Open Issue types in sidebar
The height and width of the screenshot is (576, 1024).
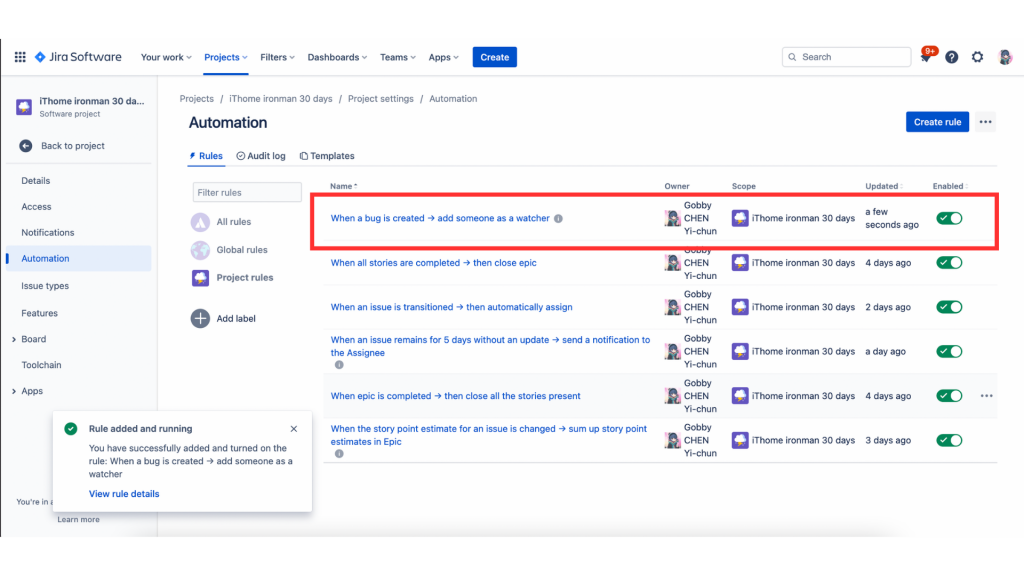click(45, 286)
